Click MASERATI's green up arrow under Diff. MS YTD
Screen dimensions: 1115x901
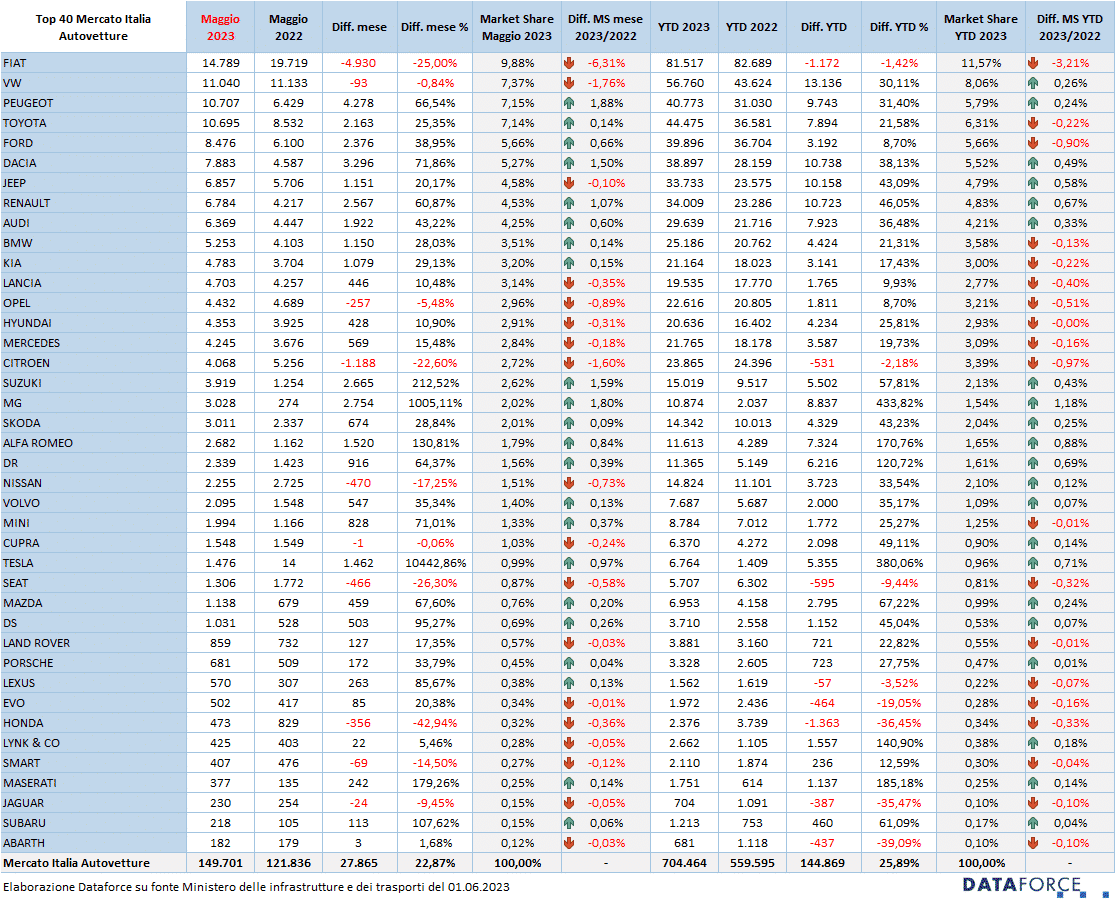[1033, 783]
